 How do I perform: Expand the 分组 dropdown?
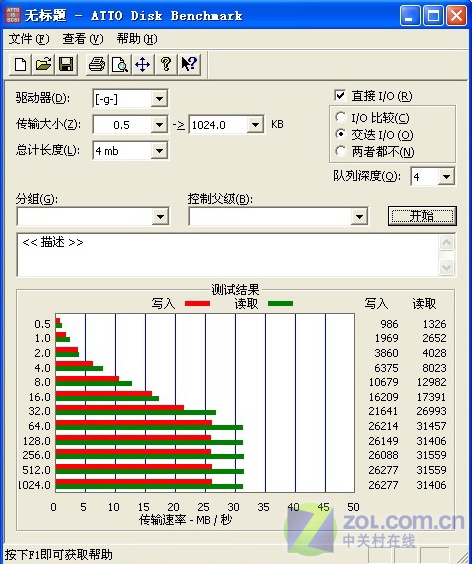point(160,217)
